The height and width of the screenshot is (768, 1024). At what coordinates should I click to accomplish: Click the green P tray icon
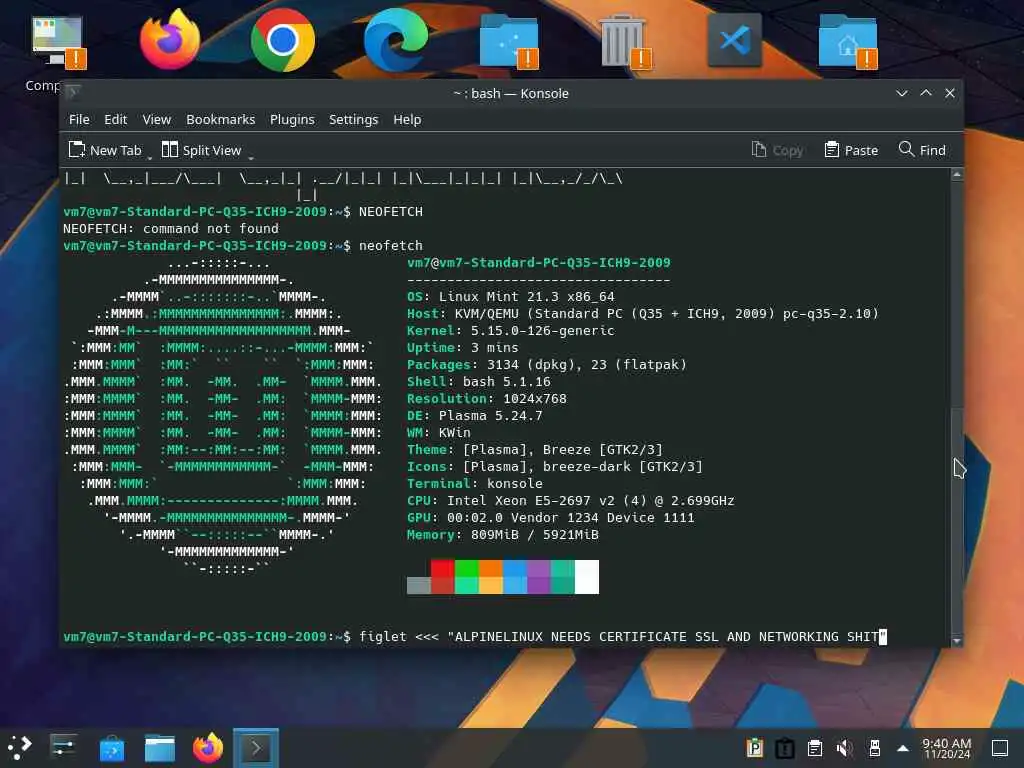pos(755,748)
